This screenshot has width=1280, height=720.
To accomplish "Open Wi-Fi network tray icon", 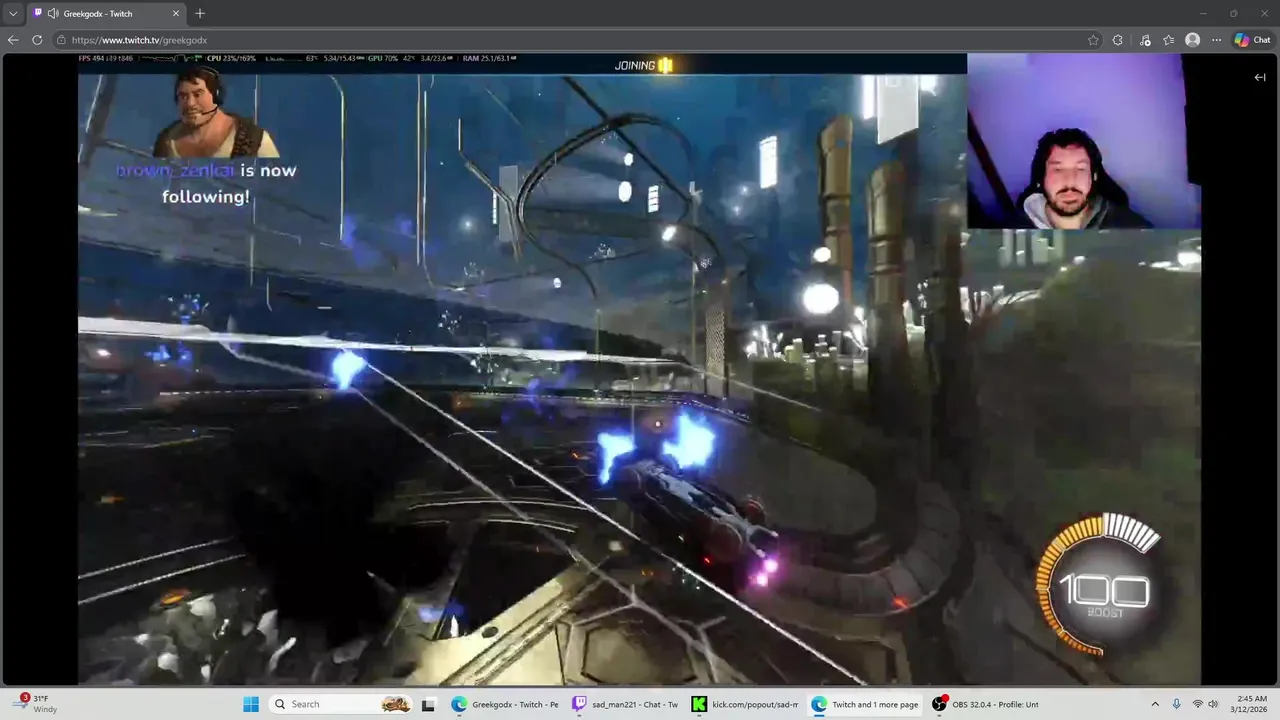I will [x=1197, y=704].
